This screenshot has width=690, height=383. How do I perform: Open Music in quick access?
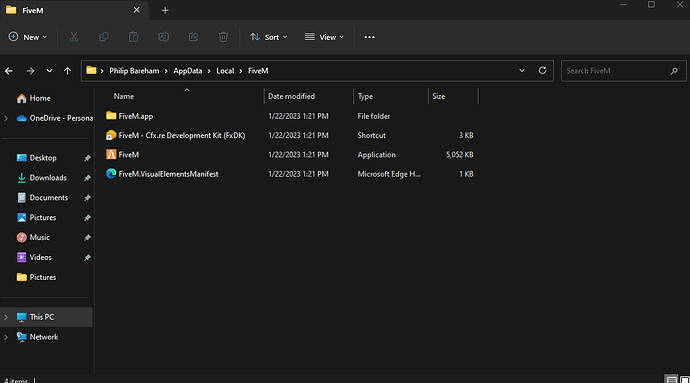pos(39,238)
